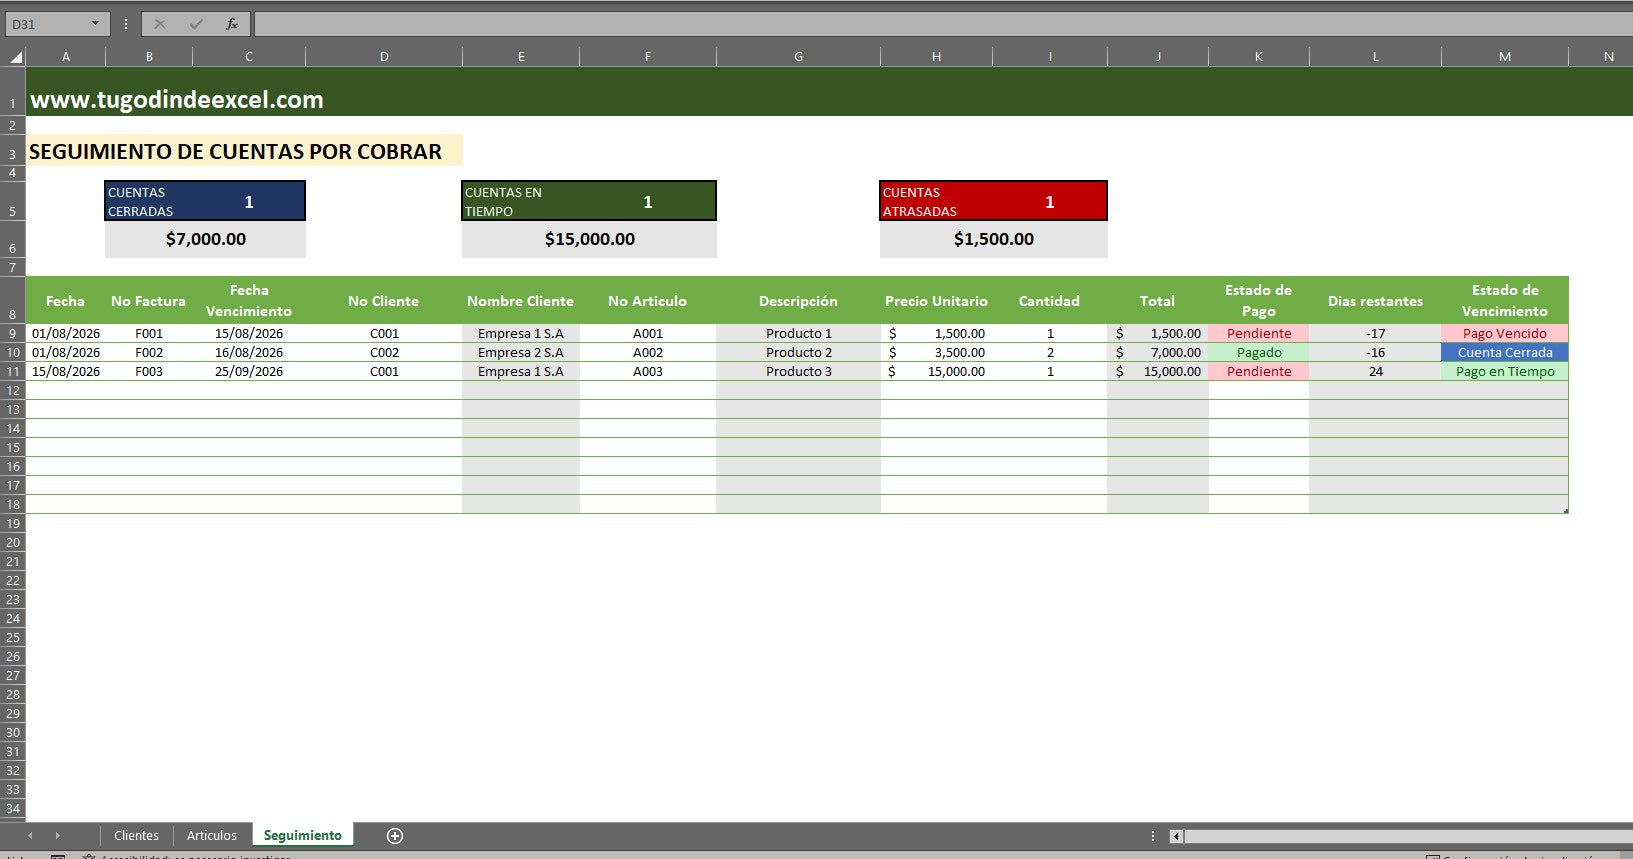Select the blue Cuenta Cerrada cell

pos(1504,352)
